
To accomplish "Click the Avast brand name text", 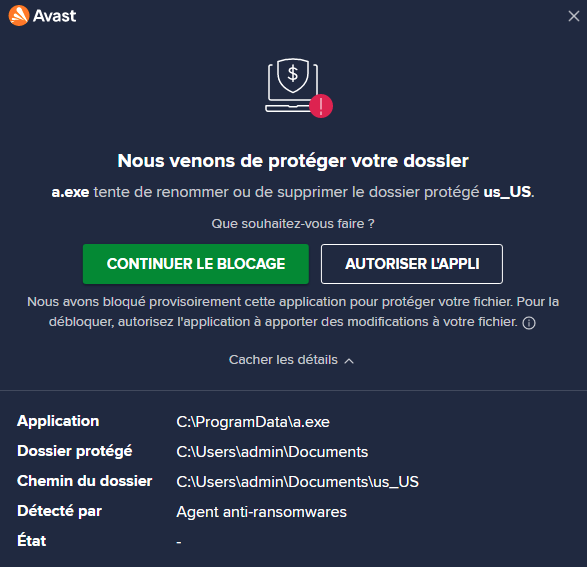I will 55,16.
